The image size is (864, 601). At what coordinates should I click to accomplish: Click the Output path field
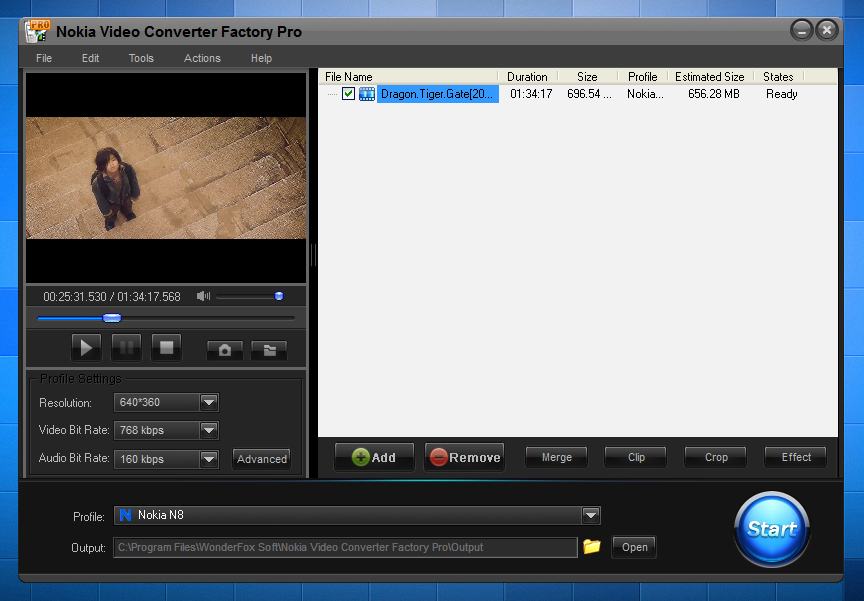tap(345, 548)
